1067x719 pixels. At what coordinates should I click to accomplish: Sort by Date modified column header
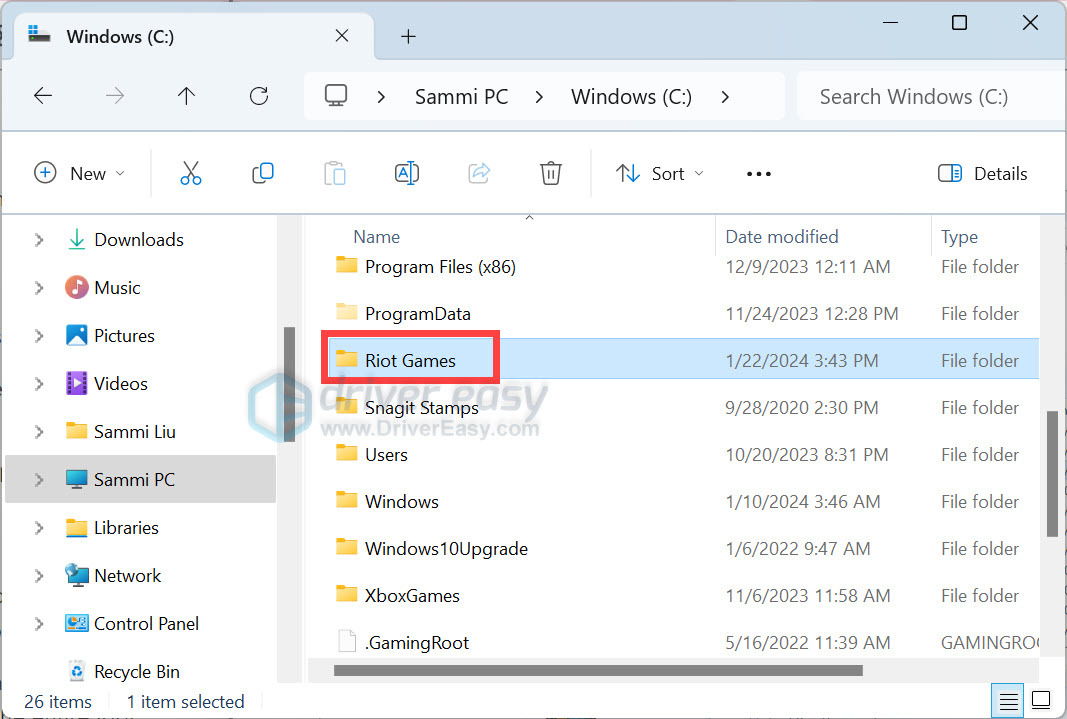point(781,237)
